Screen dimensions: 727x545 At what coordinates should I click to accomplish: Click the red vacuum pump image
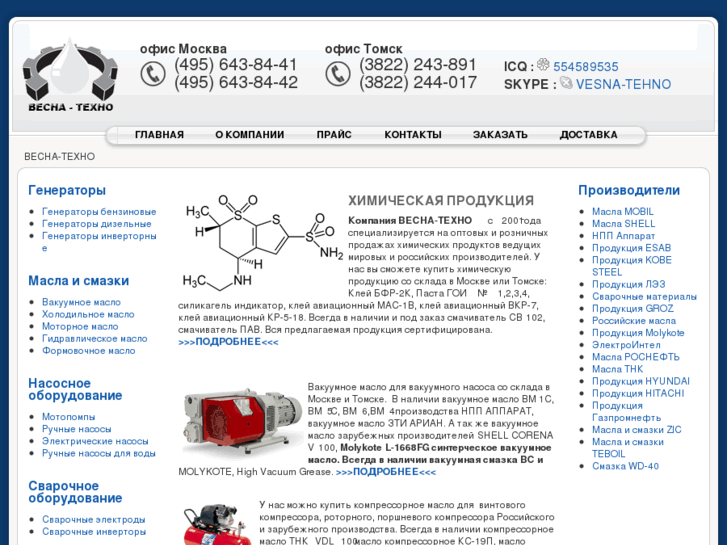[x=242, y=422]
